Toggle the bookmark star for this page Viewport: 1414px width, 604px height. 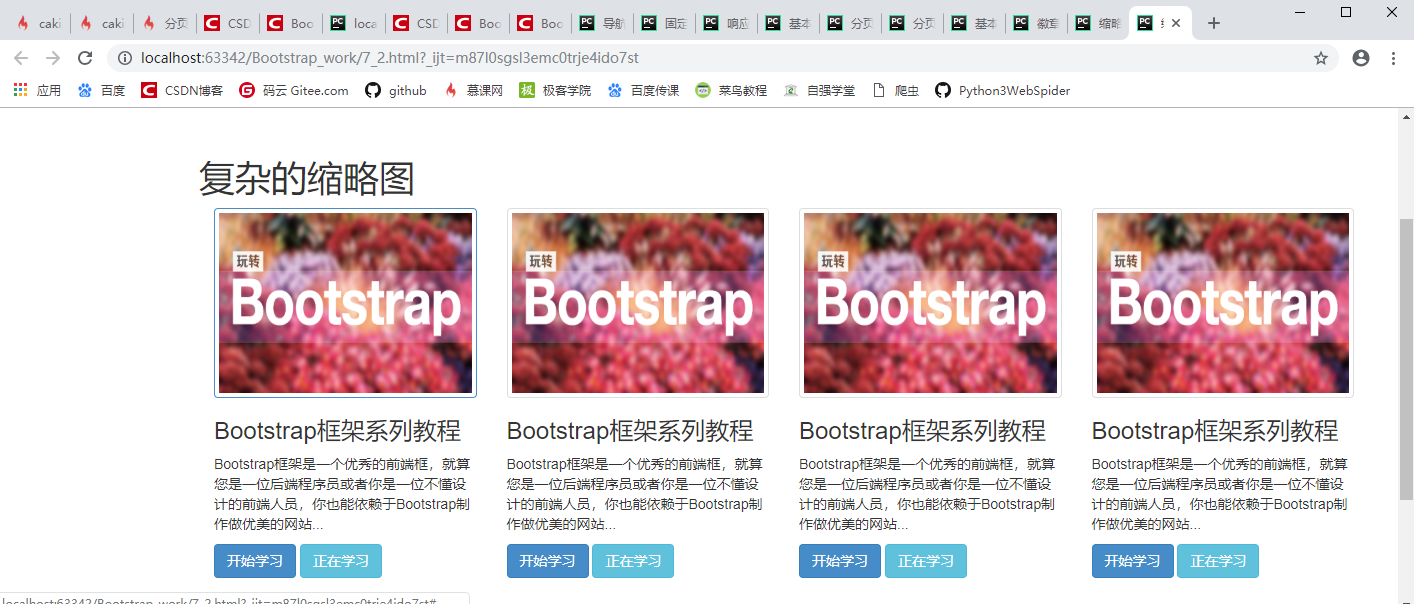tap(1322, 58)
